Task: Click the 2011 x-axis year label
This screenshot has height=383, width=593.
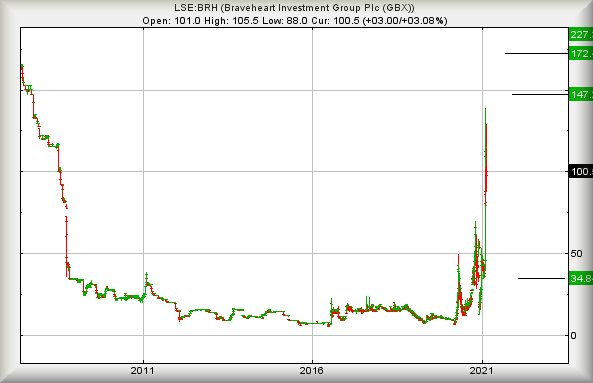Action: click(143, 371)
